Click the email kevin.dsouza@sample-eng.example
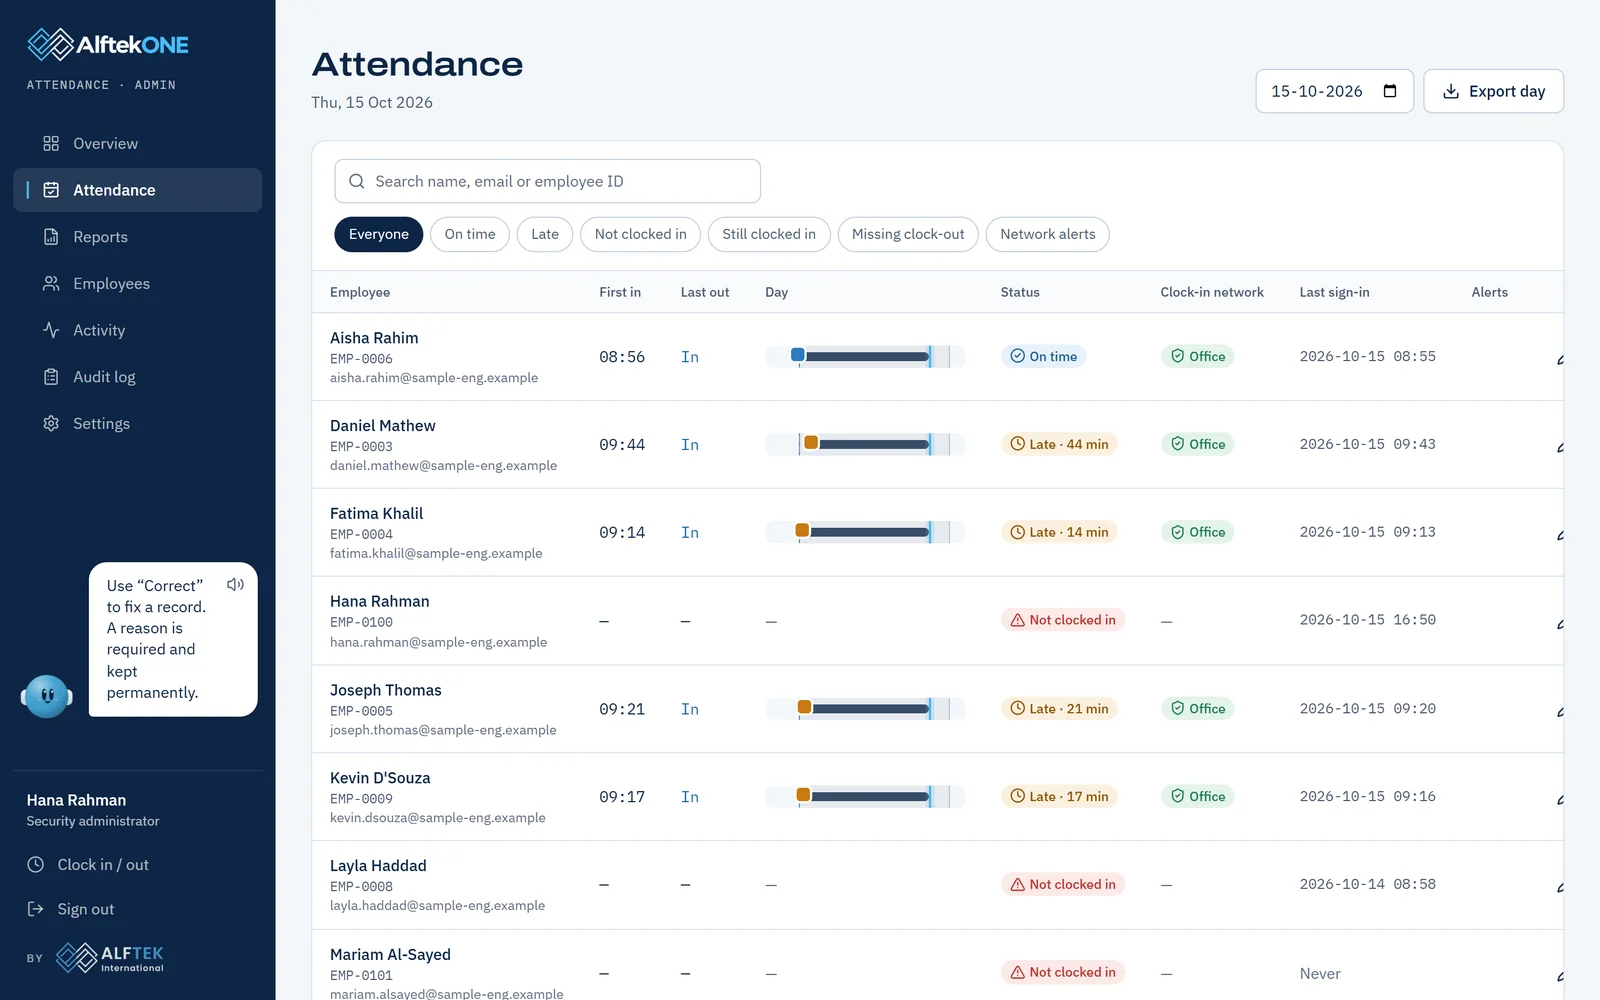1600x1000 pixels. pyautogui.click(x=438, y=818)
